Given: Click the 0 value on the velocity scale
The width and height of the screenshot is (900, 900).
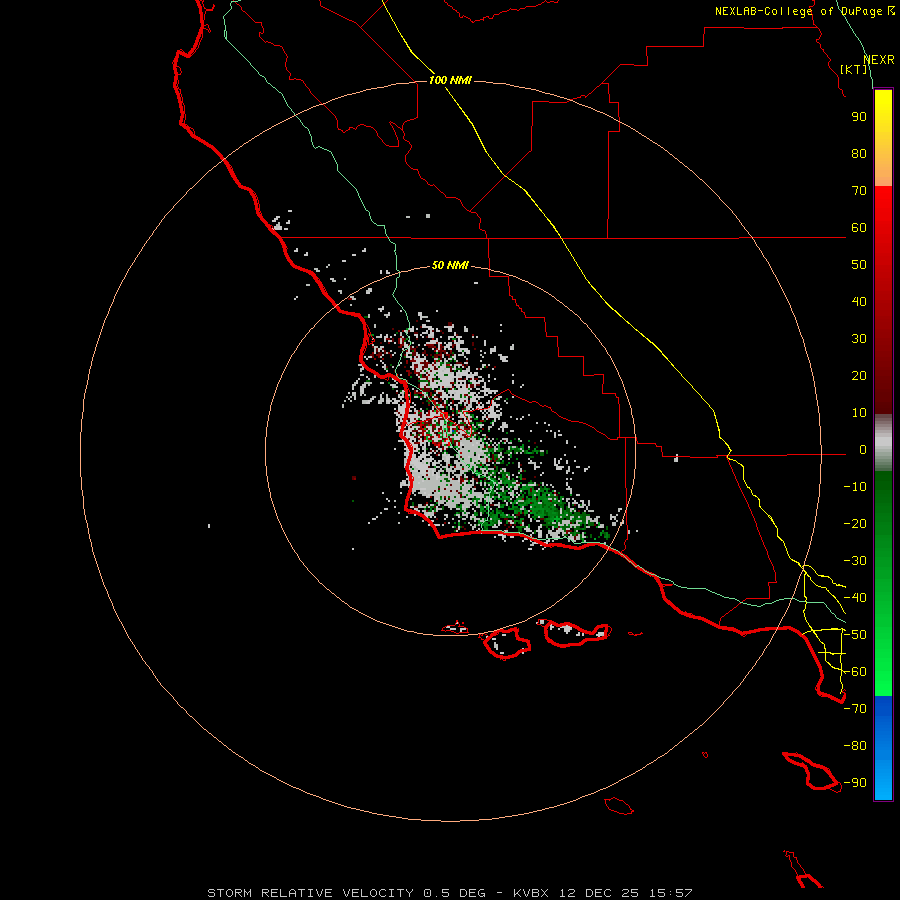Looking at the screenshot, I should 863,449.
